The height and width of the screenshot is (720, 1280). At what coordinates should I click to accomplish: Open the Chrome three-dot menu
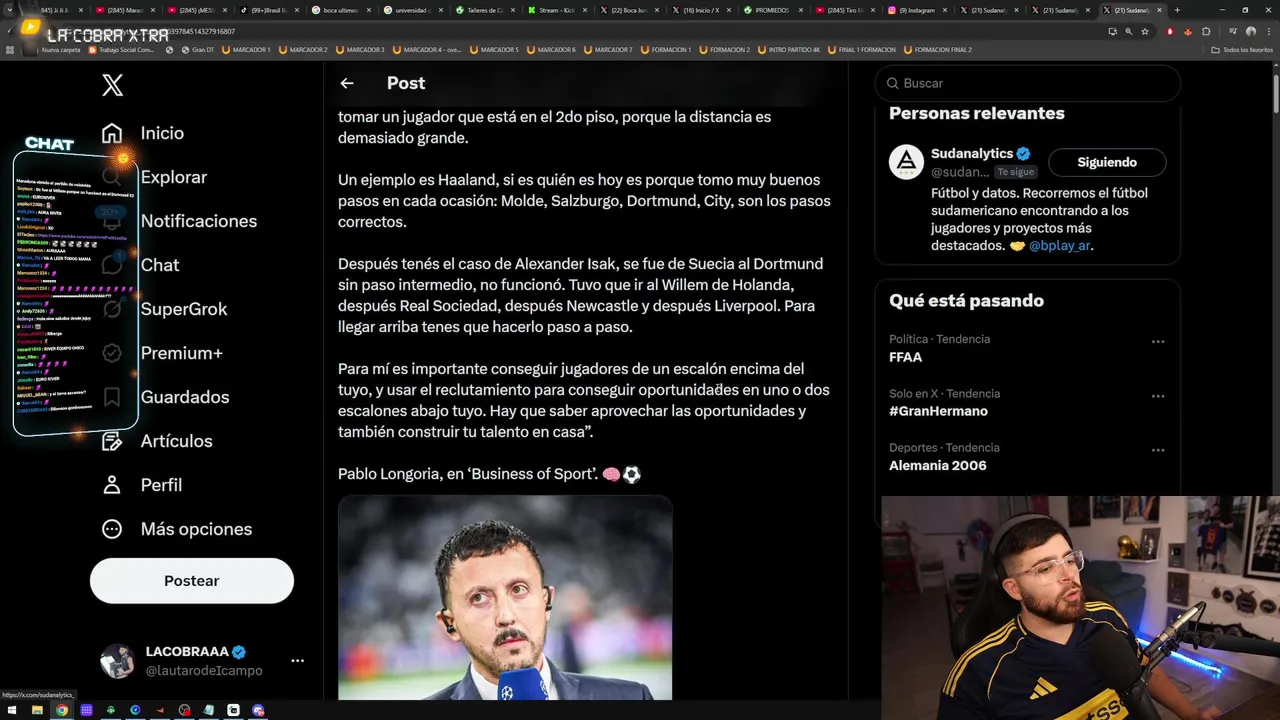(x=1269, y=31)
